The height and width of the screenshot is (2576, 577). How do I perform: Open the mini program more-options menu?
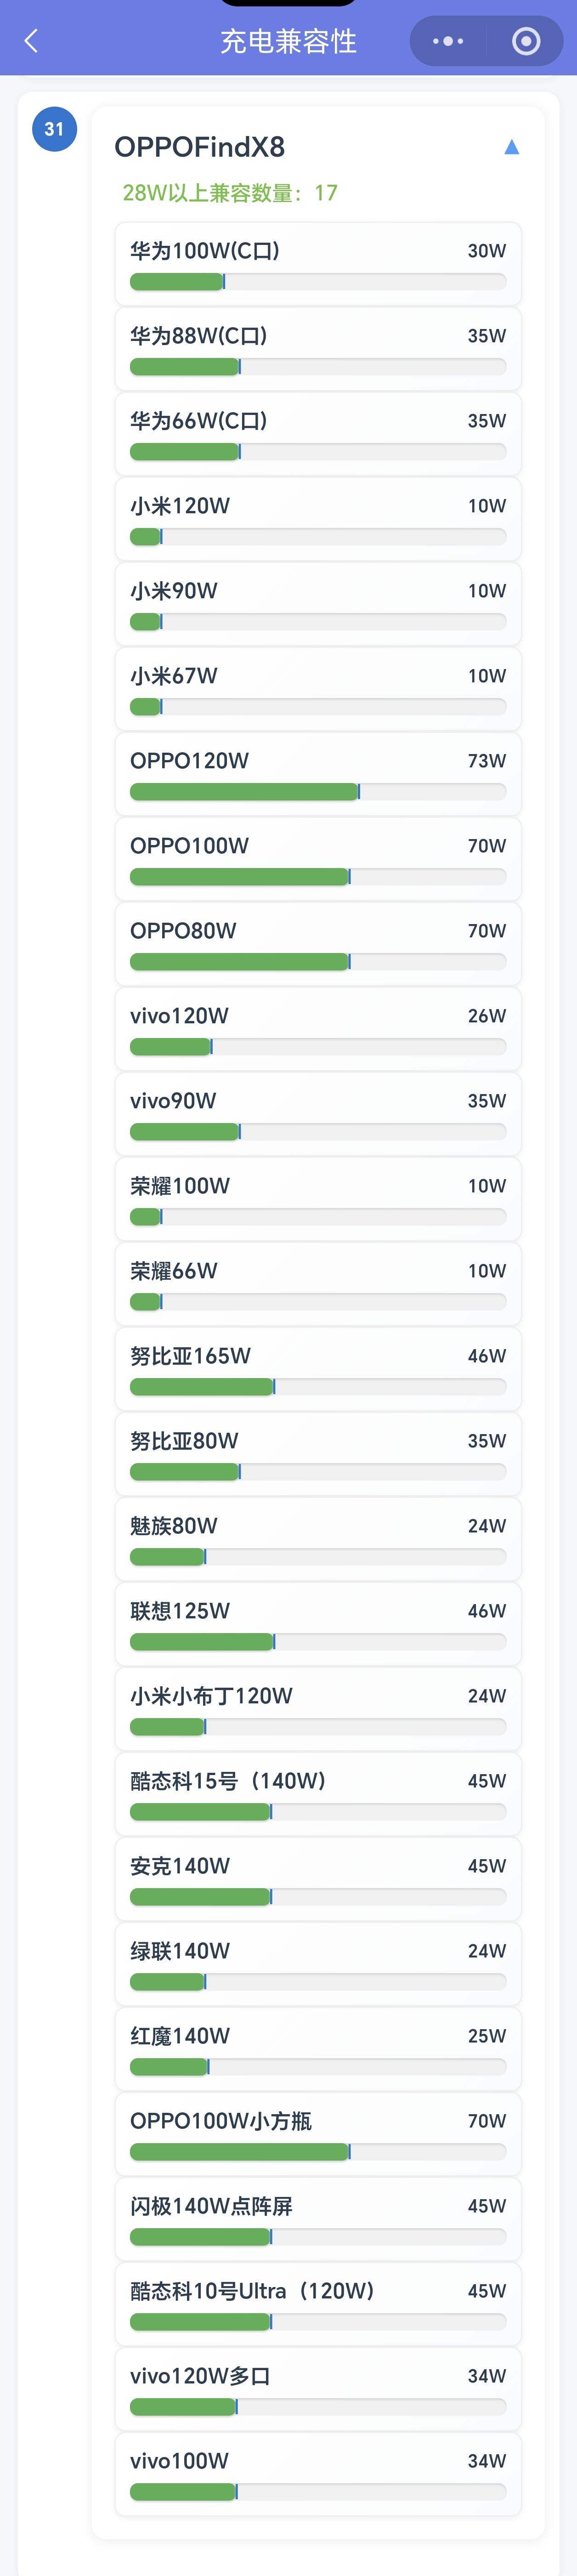pos(447,41)
